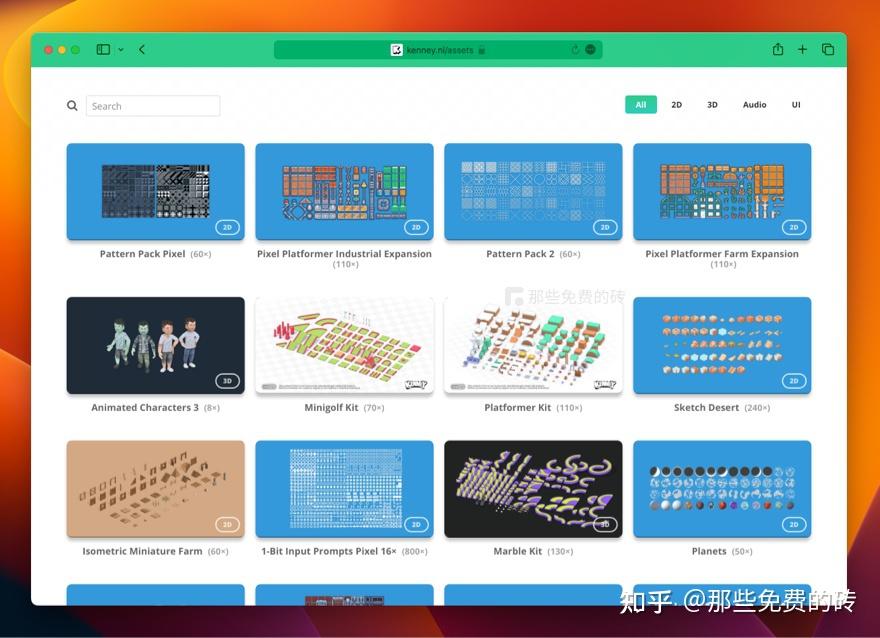
Task: Click the kenney.nl/assets address bar
Action: click(438, 49)
